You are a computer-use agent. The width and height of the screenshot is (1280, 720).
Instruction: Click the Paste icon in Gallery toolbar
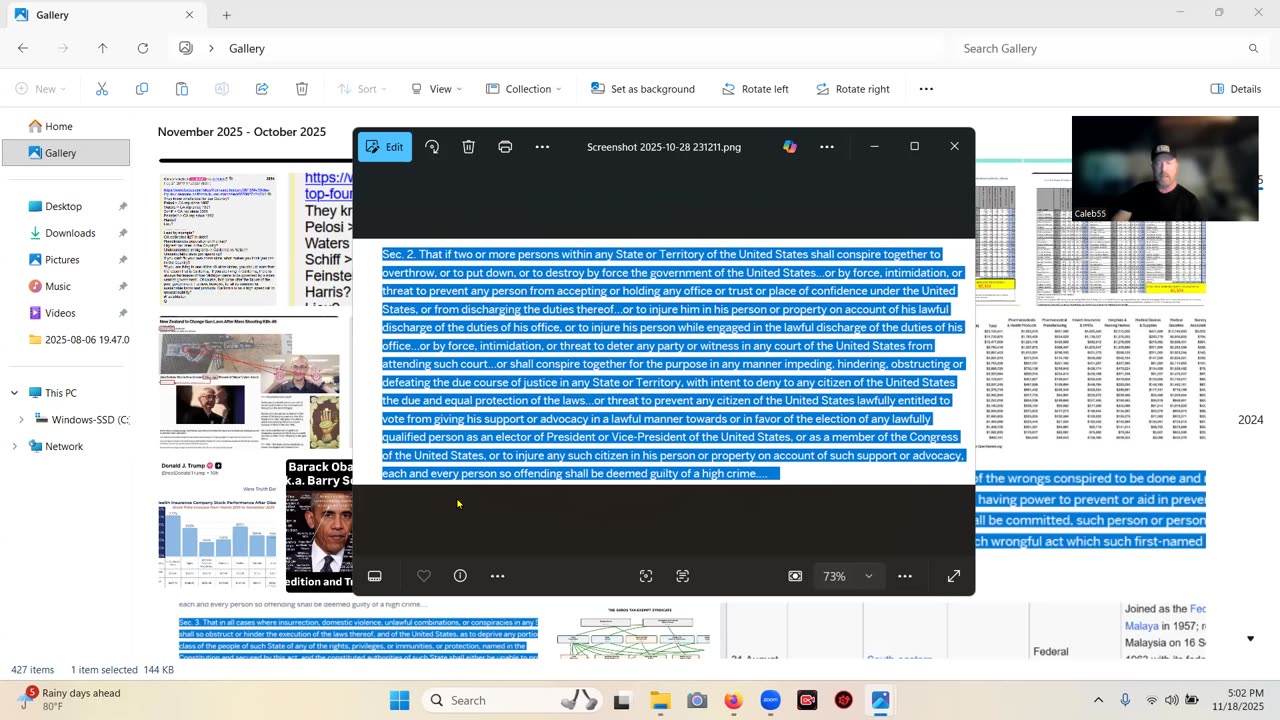182,89
